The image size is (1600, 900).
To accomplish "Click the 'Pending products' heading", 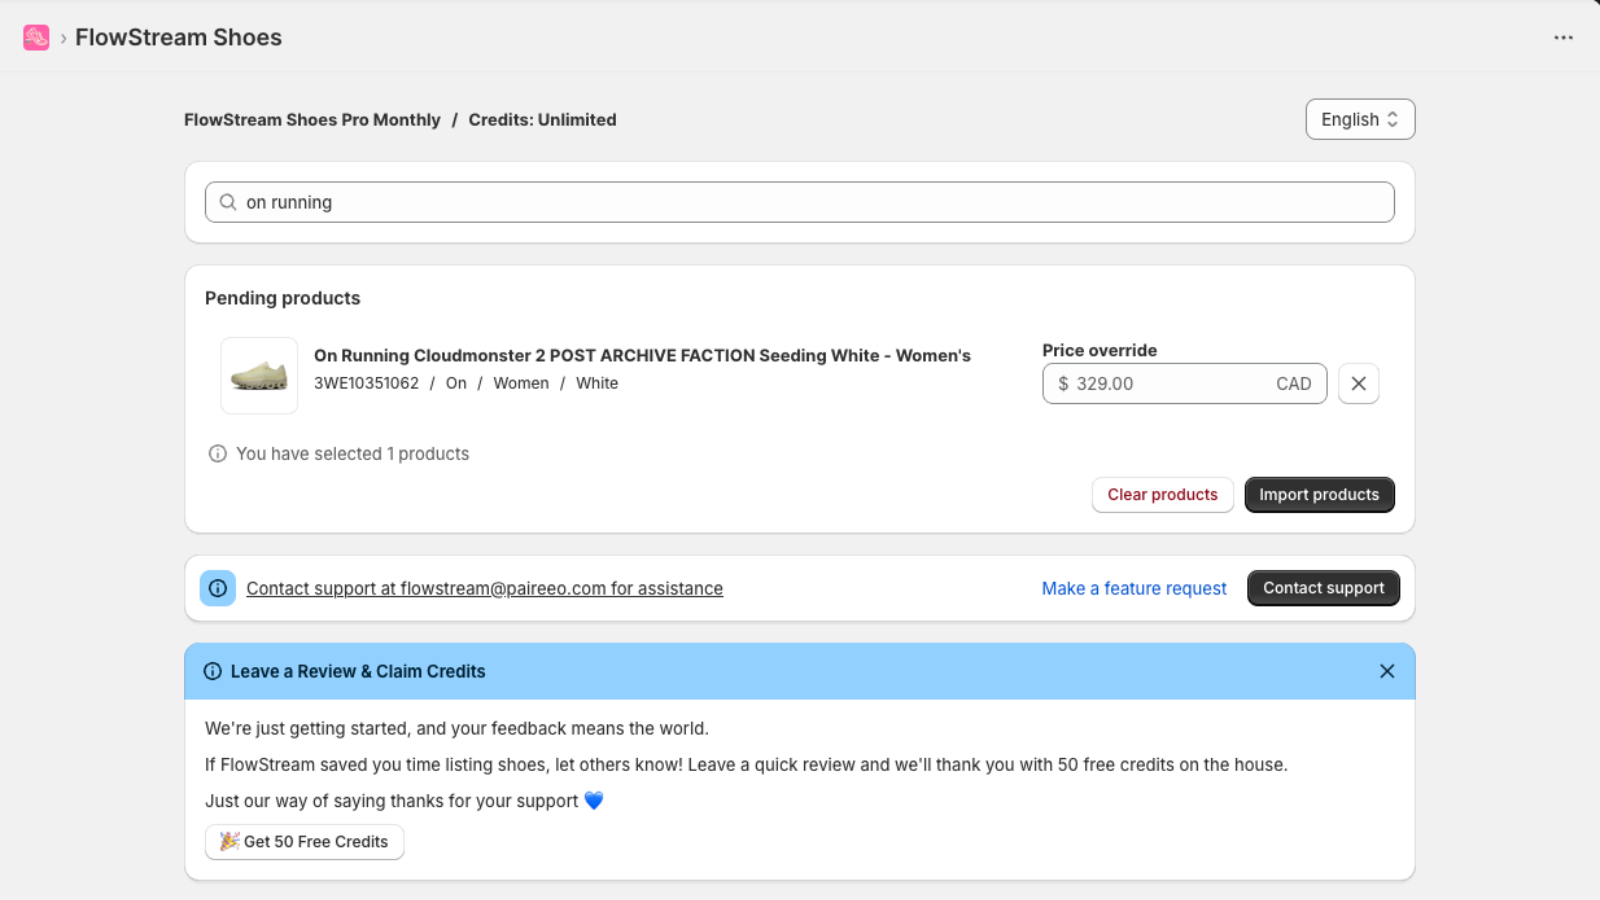I will click(282, 298).
